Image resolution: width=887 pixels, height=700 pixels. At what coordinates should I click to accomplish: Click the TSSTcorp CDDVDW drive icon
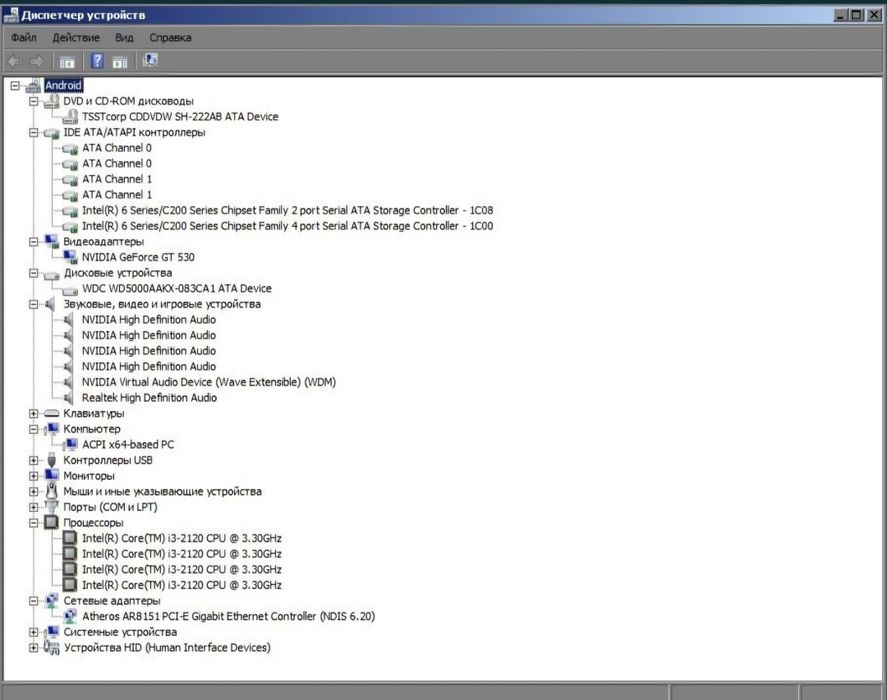[71, 117]
